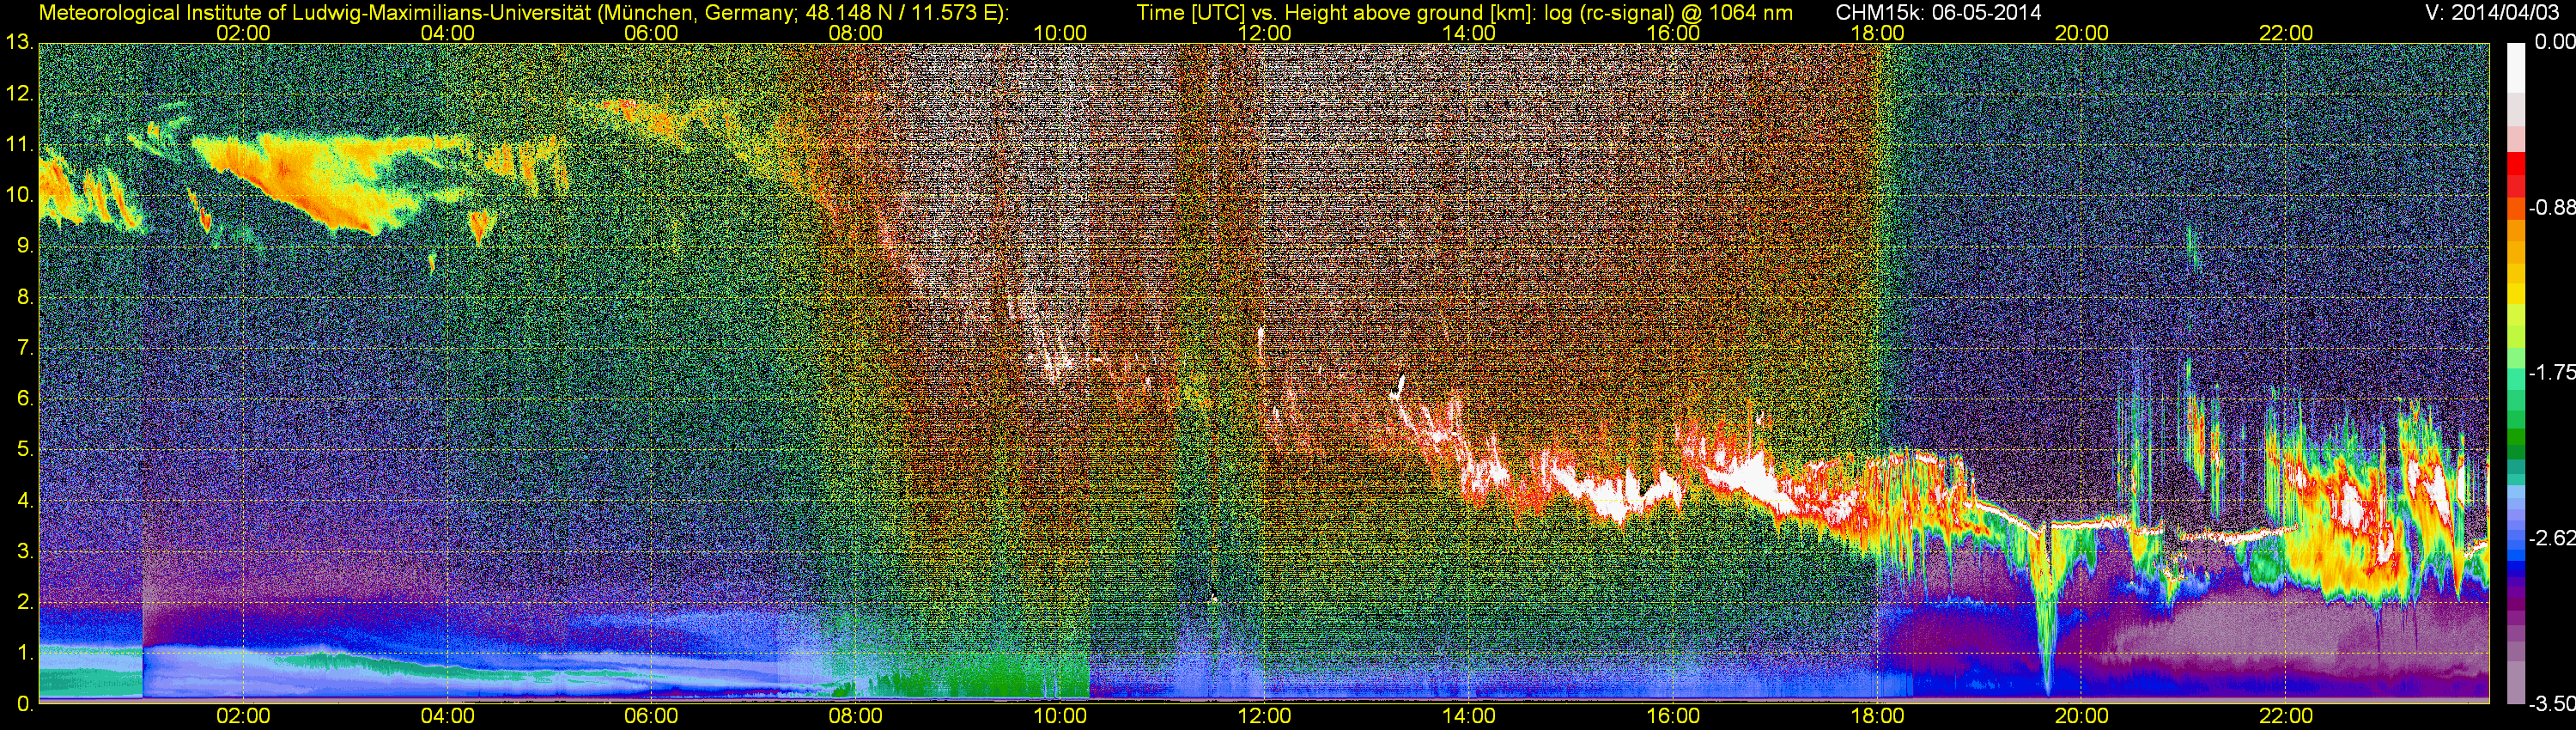Image resolution: width=2576 pixels, height=730 pixels.
Task: Click "10:00" on the upper time axis
Action: point(1060,33)
